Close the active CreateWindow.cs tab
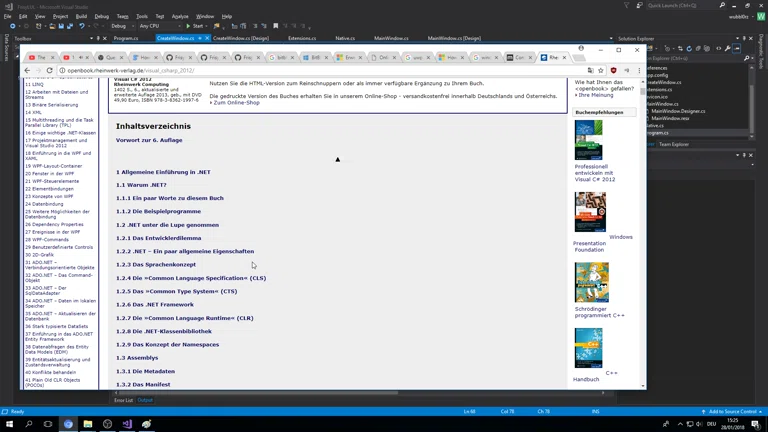Viewport: 768px width, 432px height. (207, 38)
